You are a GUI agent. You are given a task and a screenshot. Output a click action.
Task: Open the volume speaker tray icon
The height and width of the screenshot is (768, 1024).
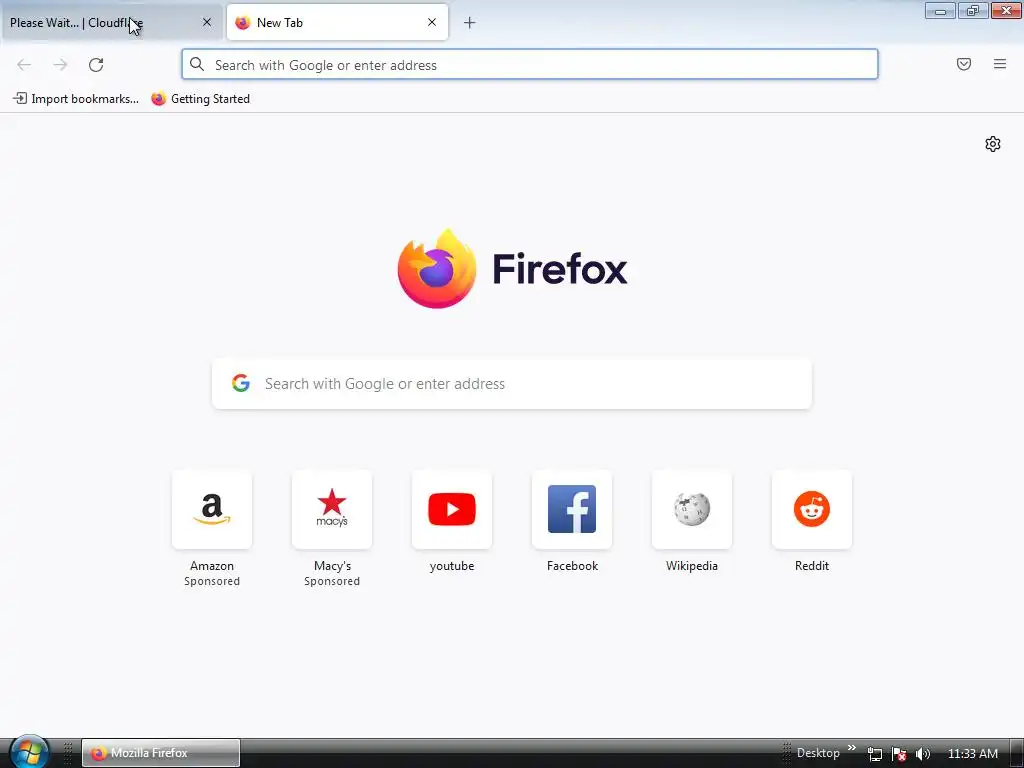tap(923, 754)
